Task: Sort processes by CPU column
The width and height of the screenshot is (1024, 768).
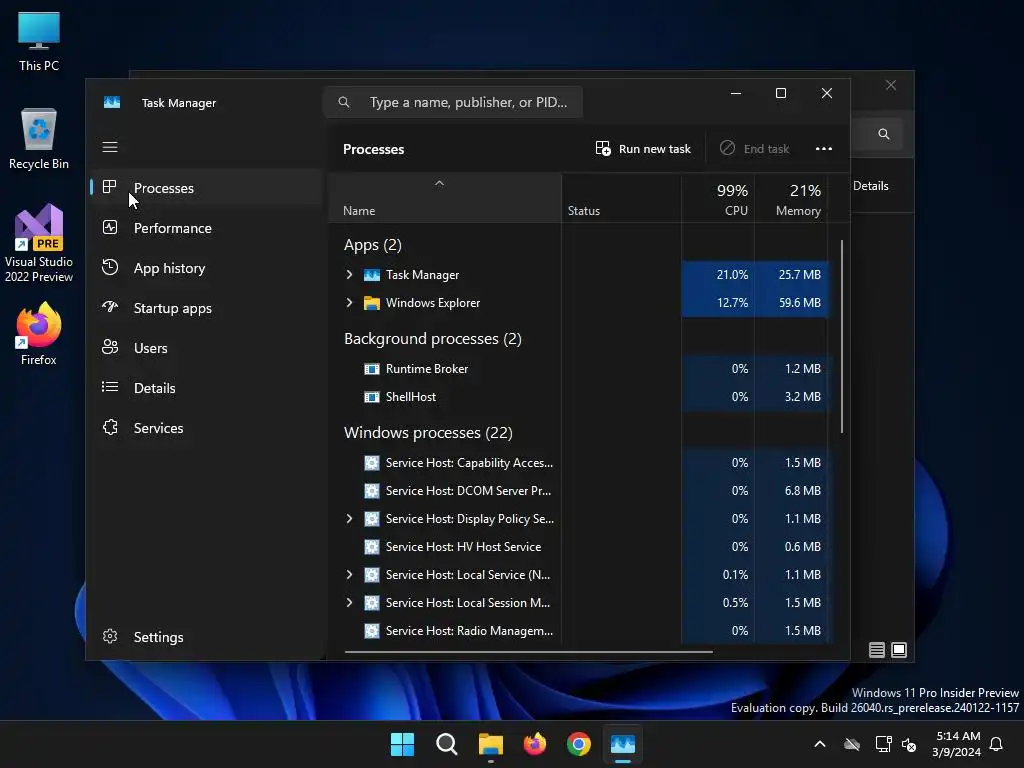Action: [x=718, y=199]
